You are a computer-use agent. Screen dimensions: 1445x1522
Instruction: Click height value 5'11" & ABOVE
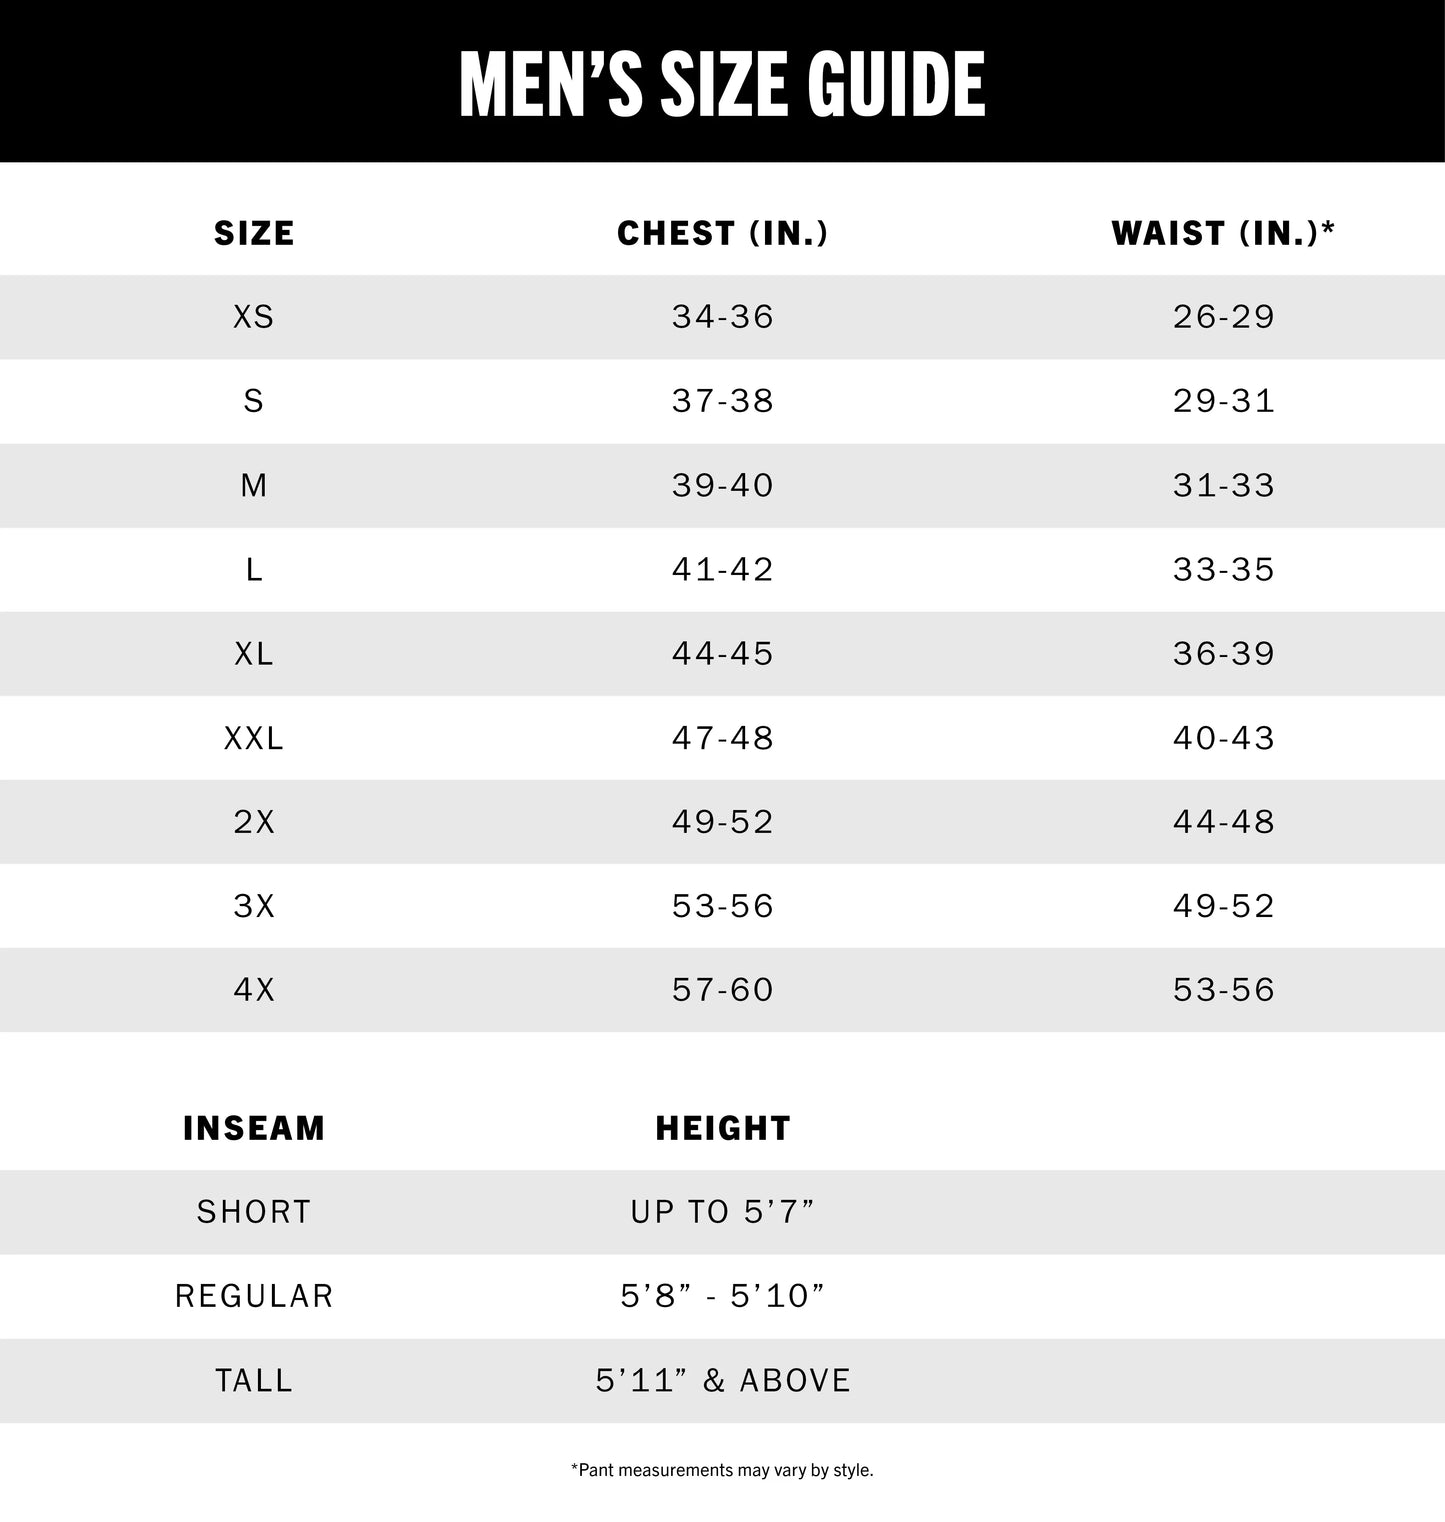click(722, 1381)
